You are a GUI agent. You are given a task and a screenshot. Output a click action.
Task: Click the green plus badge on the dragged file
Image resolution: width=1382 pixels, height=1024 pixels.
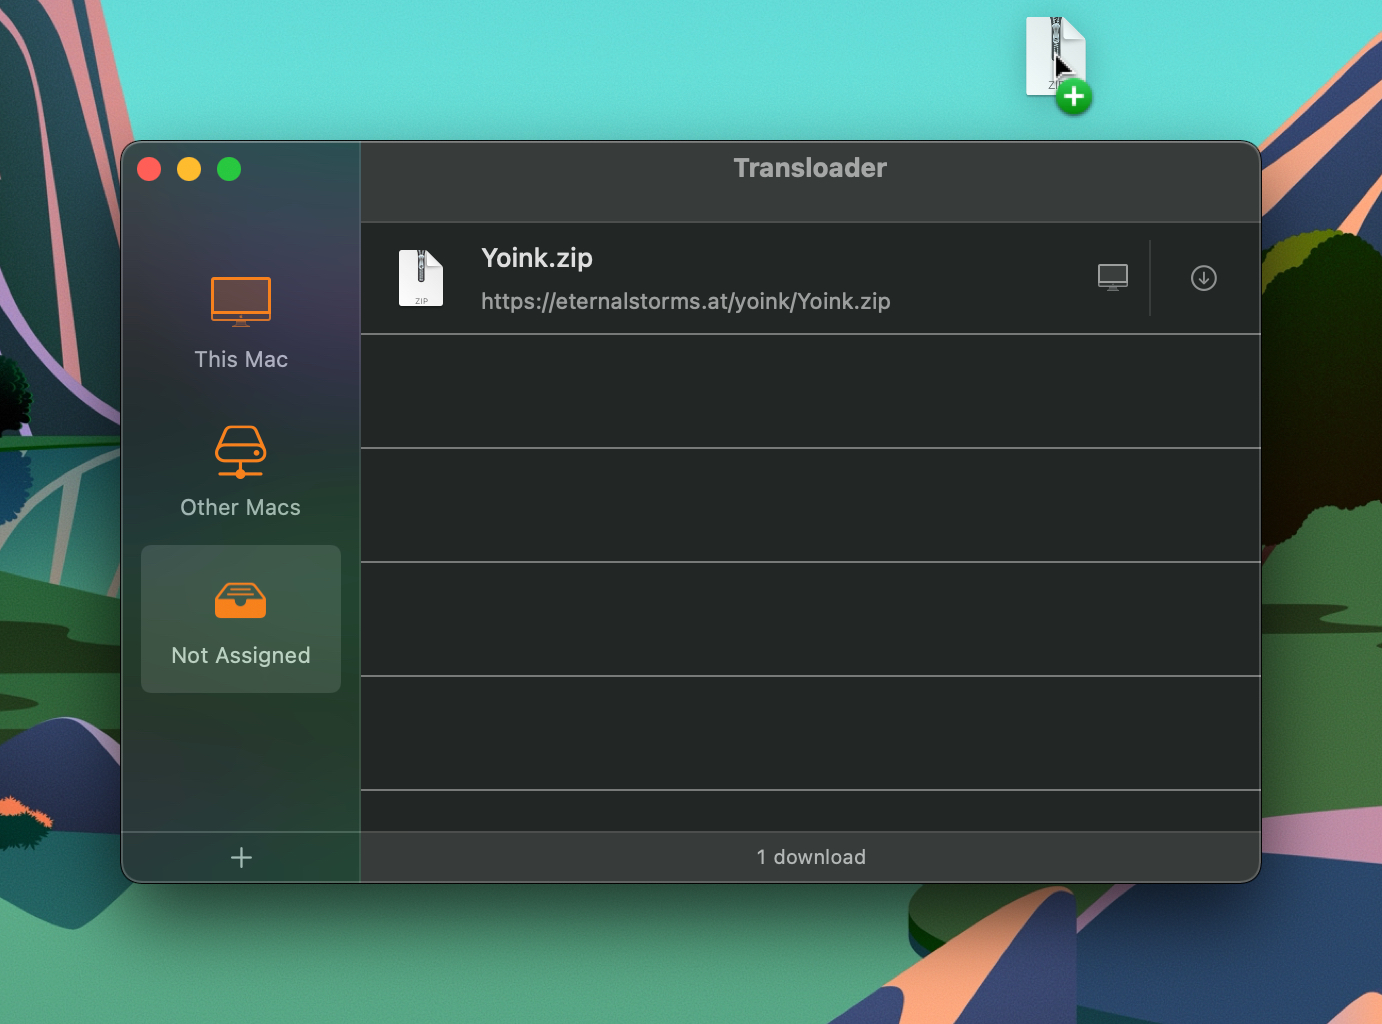1074,97
